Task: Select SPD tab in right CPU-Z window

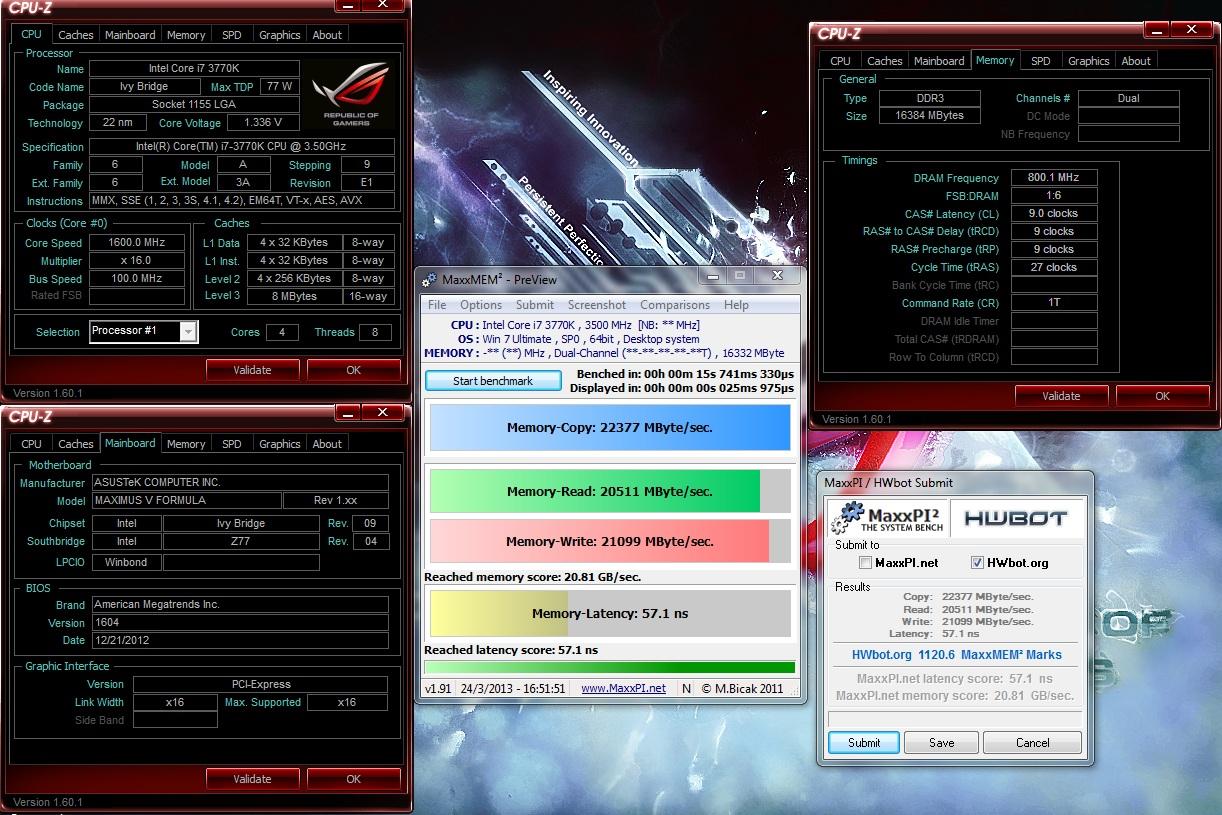Action: (x=1040, y=61)
